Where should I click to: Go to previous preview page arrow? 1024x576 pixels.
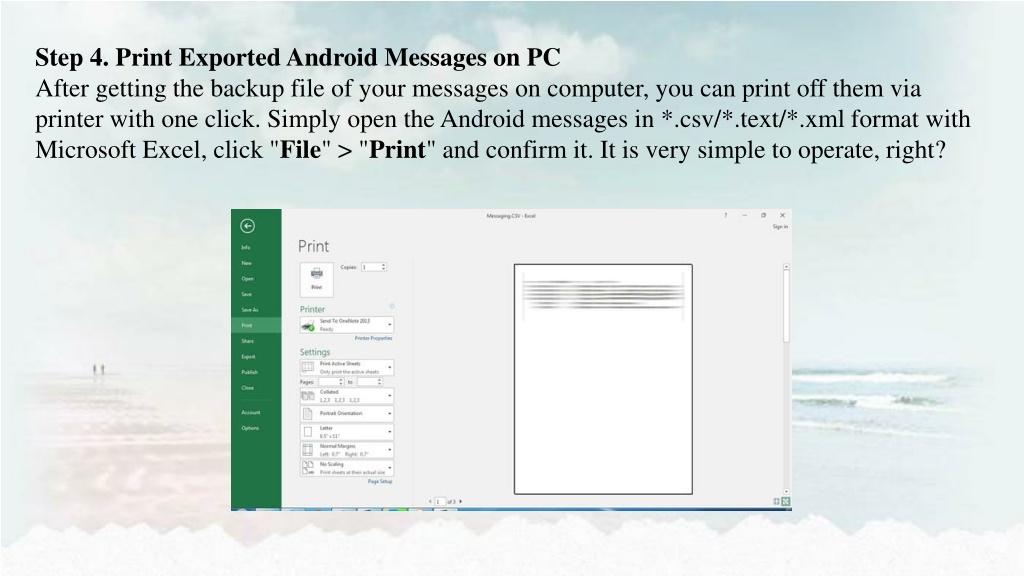pyautogui.click(x=430, y=501)
